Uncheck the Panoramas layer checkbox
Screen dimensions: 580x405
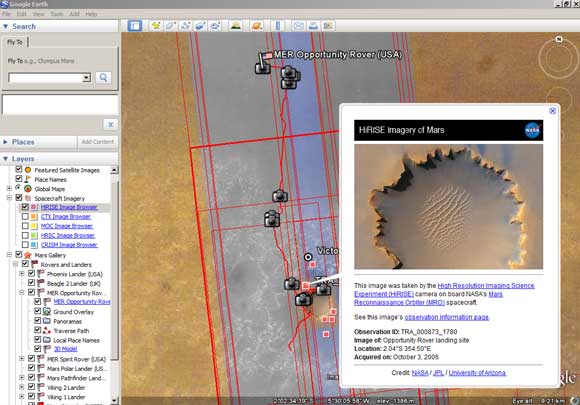point(38,321)
